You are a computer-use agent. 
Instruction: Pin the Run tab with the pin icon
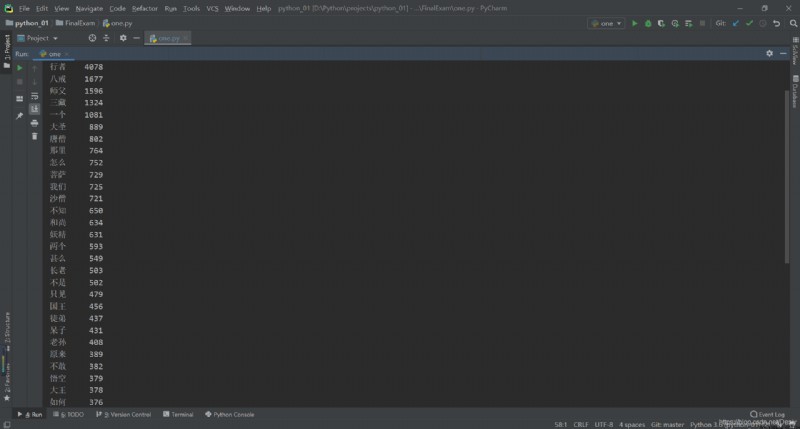click(20, 116)
